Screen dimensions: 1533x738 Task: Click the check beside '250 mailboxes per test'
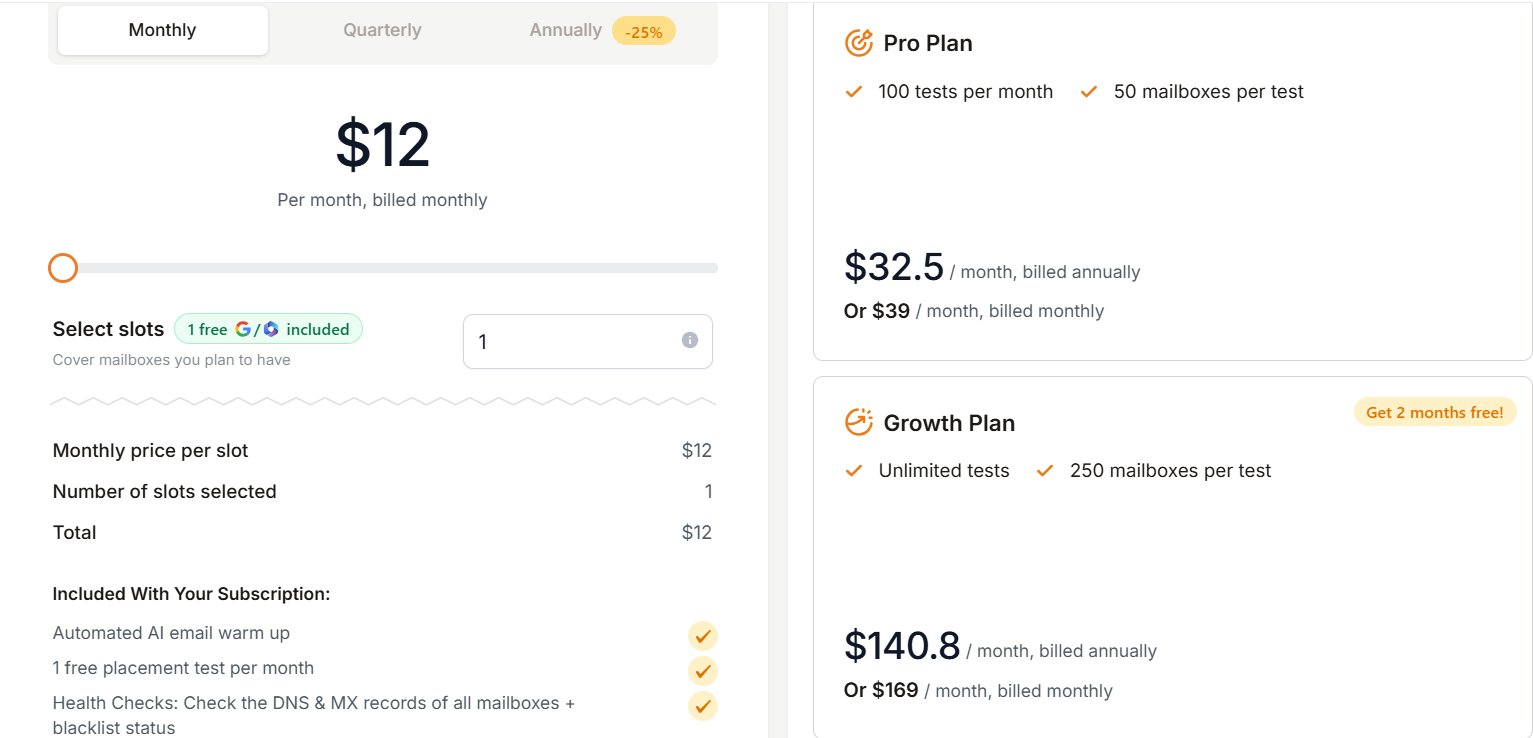(x=1044, y=470)
